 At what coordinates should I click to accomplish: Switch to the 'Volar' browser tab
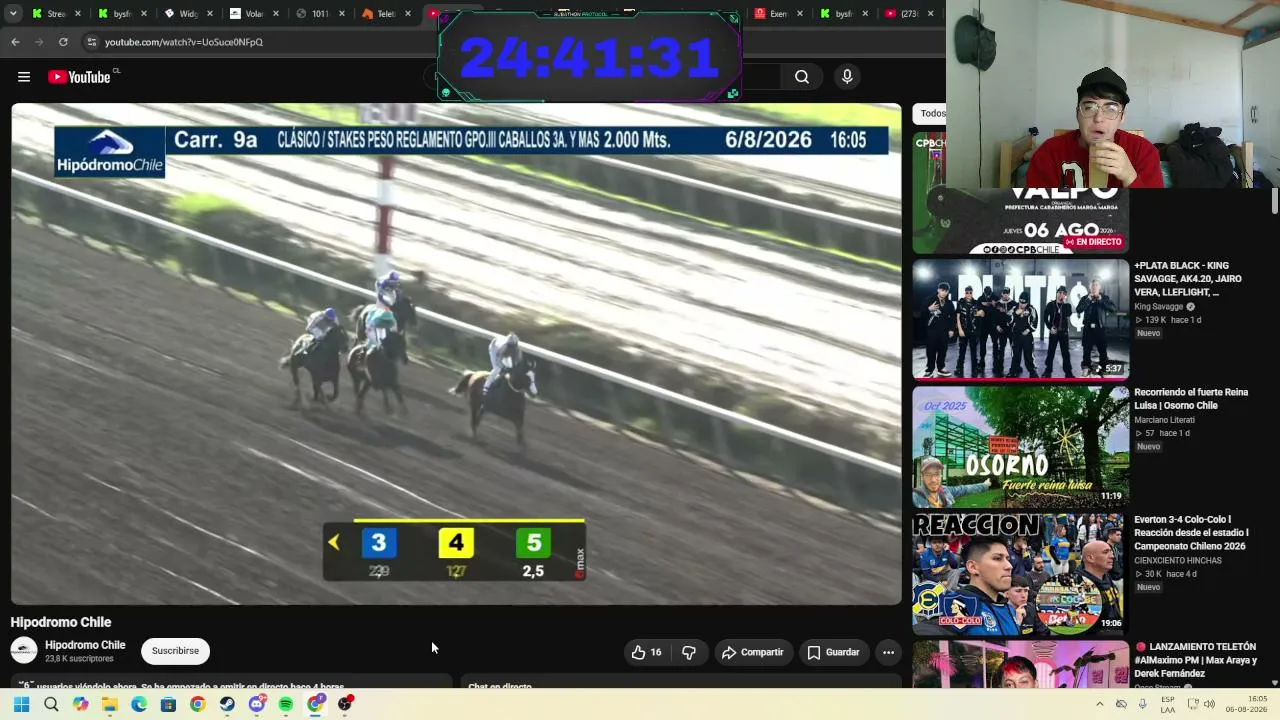tap(254, 14)
